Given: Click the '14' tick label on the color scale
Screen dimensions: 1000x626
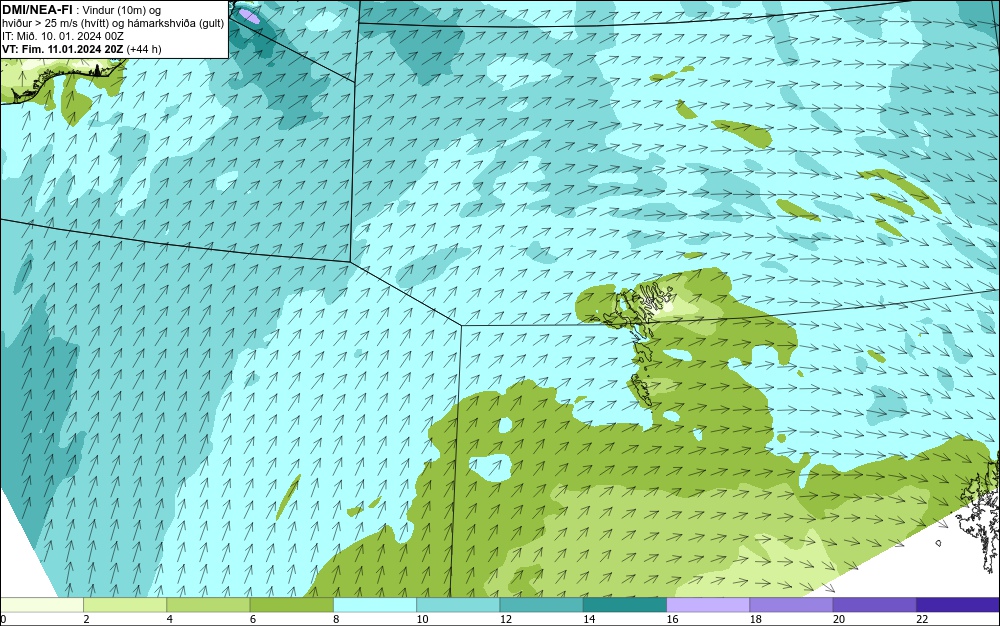Looking at the screenshot, I should [589, 619].
